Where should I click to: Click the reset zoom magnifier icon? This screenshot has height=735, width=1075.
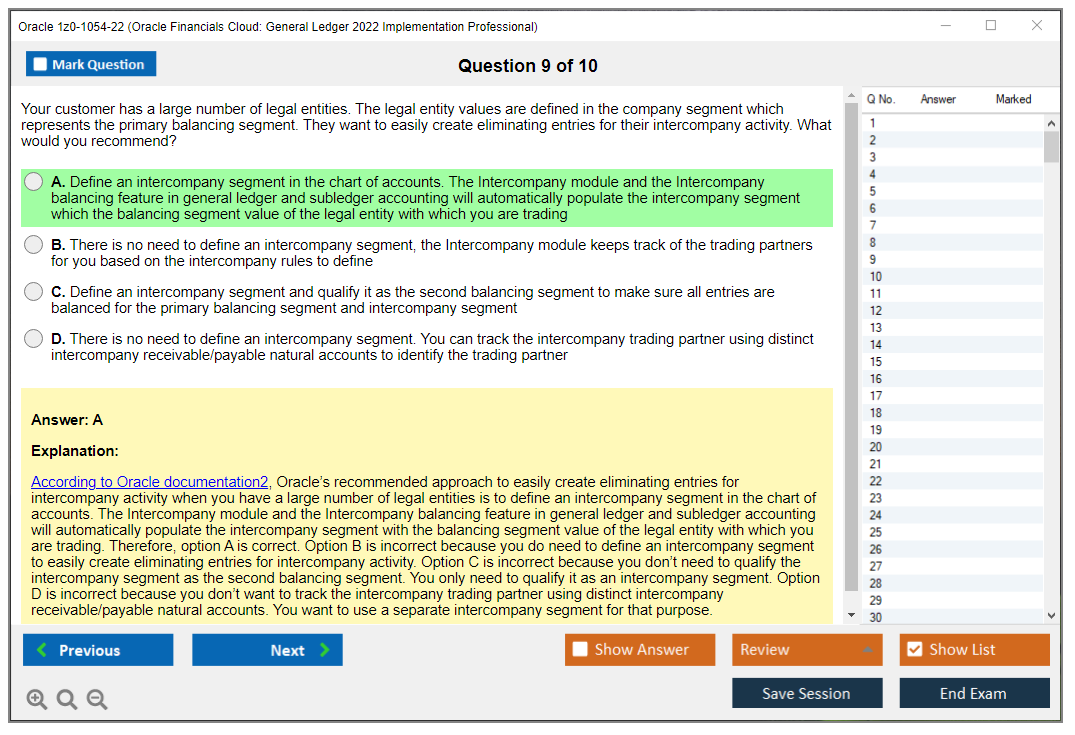point(67,700)
